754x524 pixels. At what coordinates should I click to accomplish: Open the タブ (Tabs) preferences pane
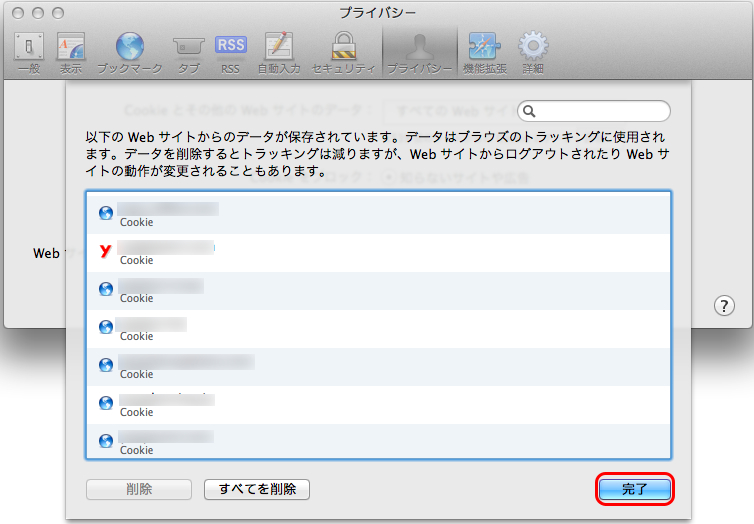[188, 52]
